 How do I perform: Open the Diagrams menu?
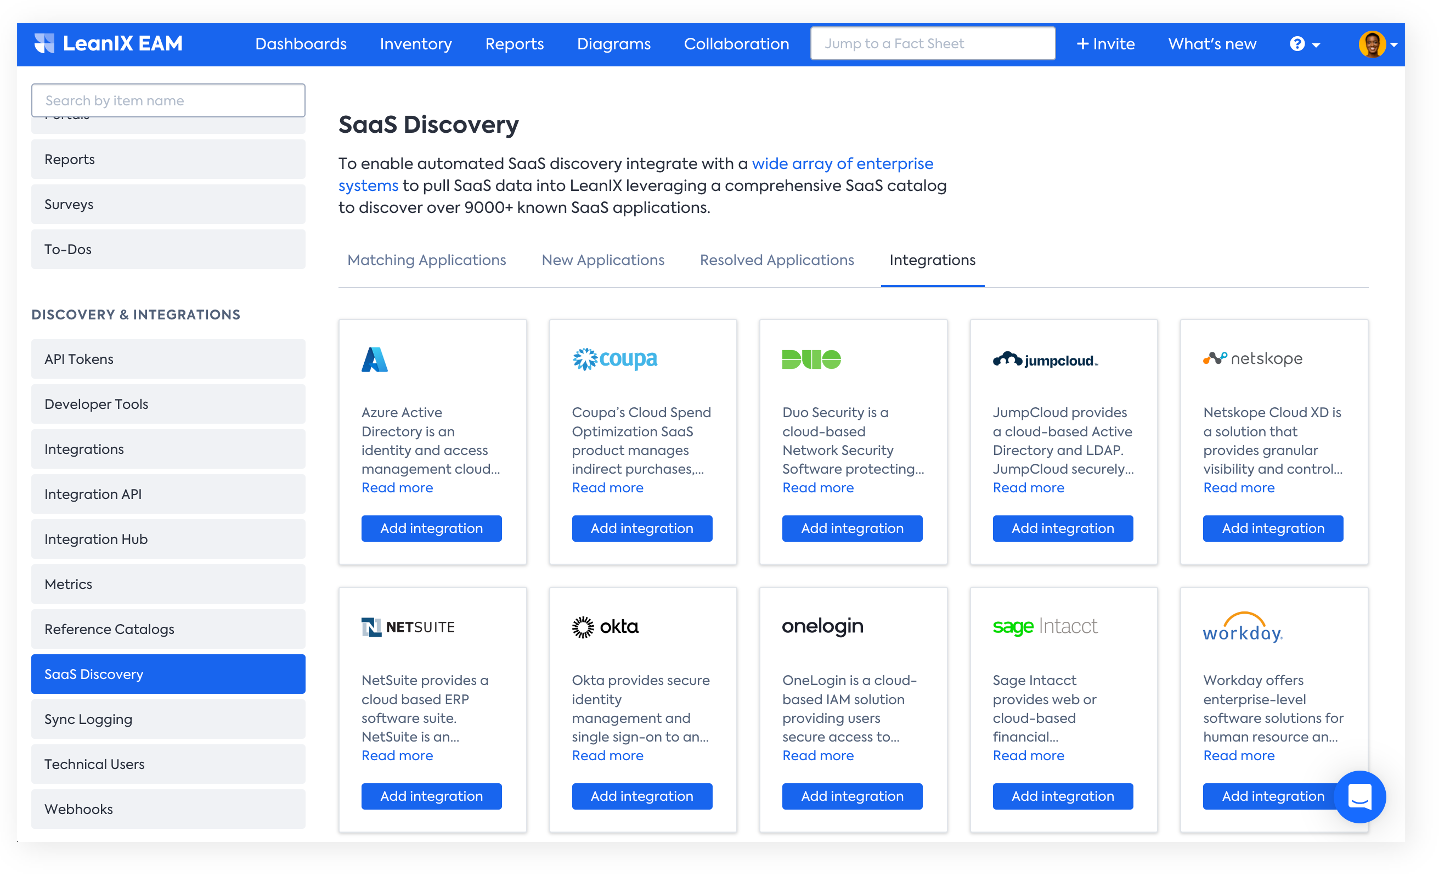tap(614, 44)
